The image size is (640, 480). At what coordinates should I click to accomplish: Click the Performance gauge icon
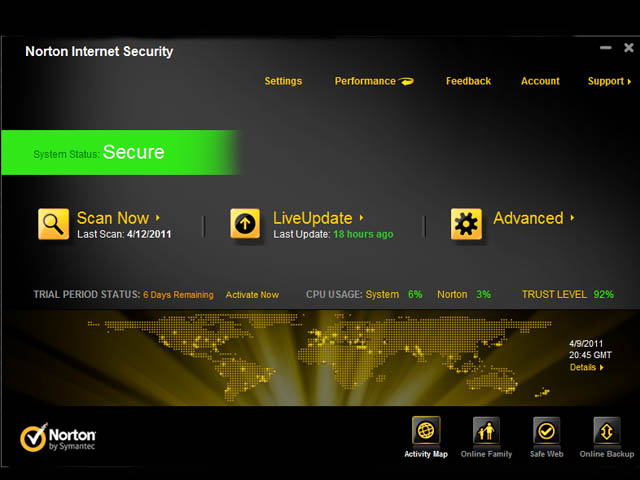[x=407, y=81]
